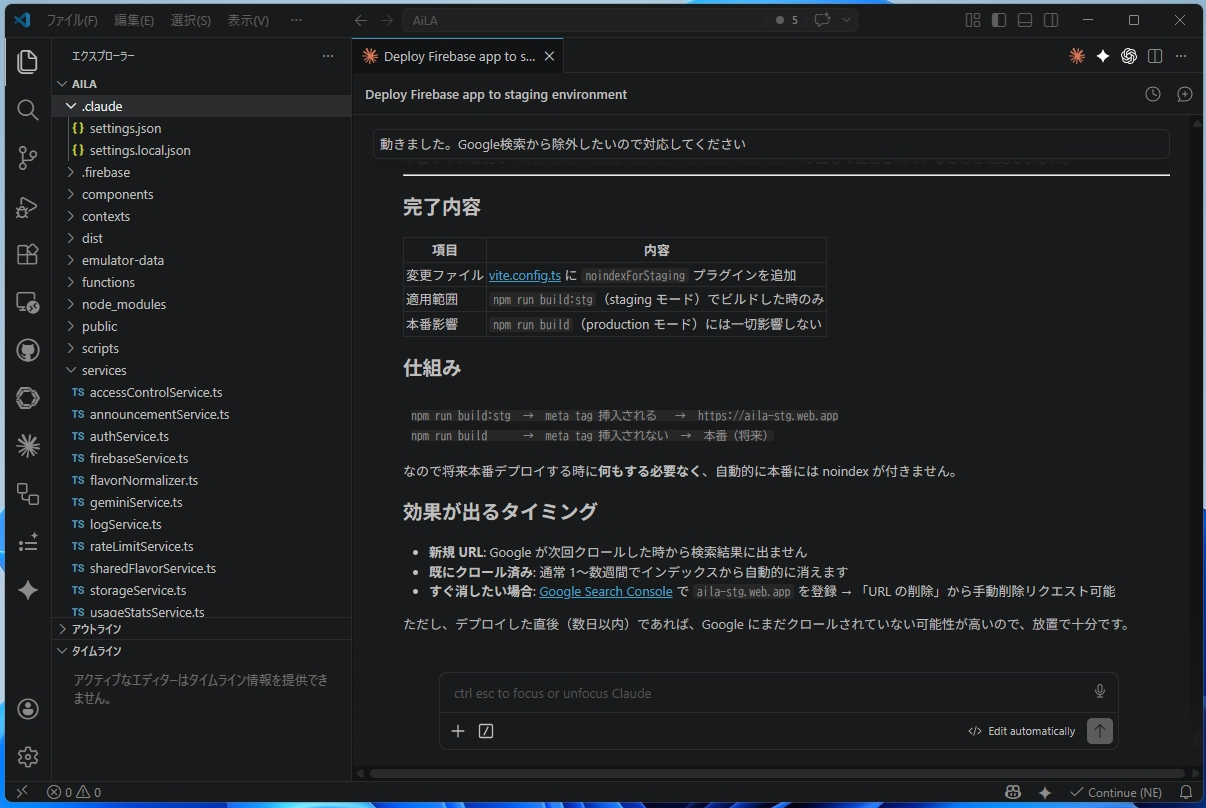The height and width of the screenshot is (808, 1206).
Task: Toggle the primary side bar visibility
Action: pyautogui.click(x=999, y=20)
